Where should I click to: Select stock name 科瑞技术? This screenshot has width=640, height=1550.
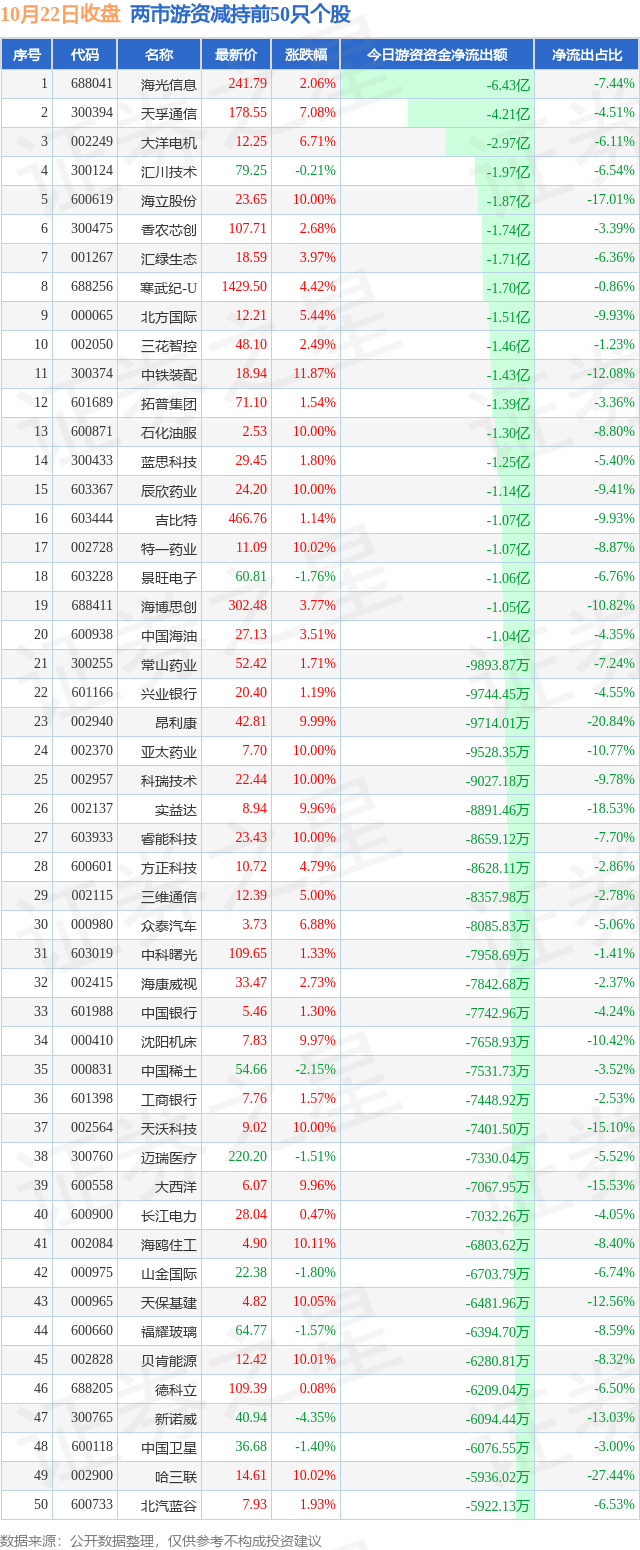coord(170,780)
